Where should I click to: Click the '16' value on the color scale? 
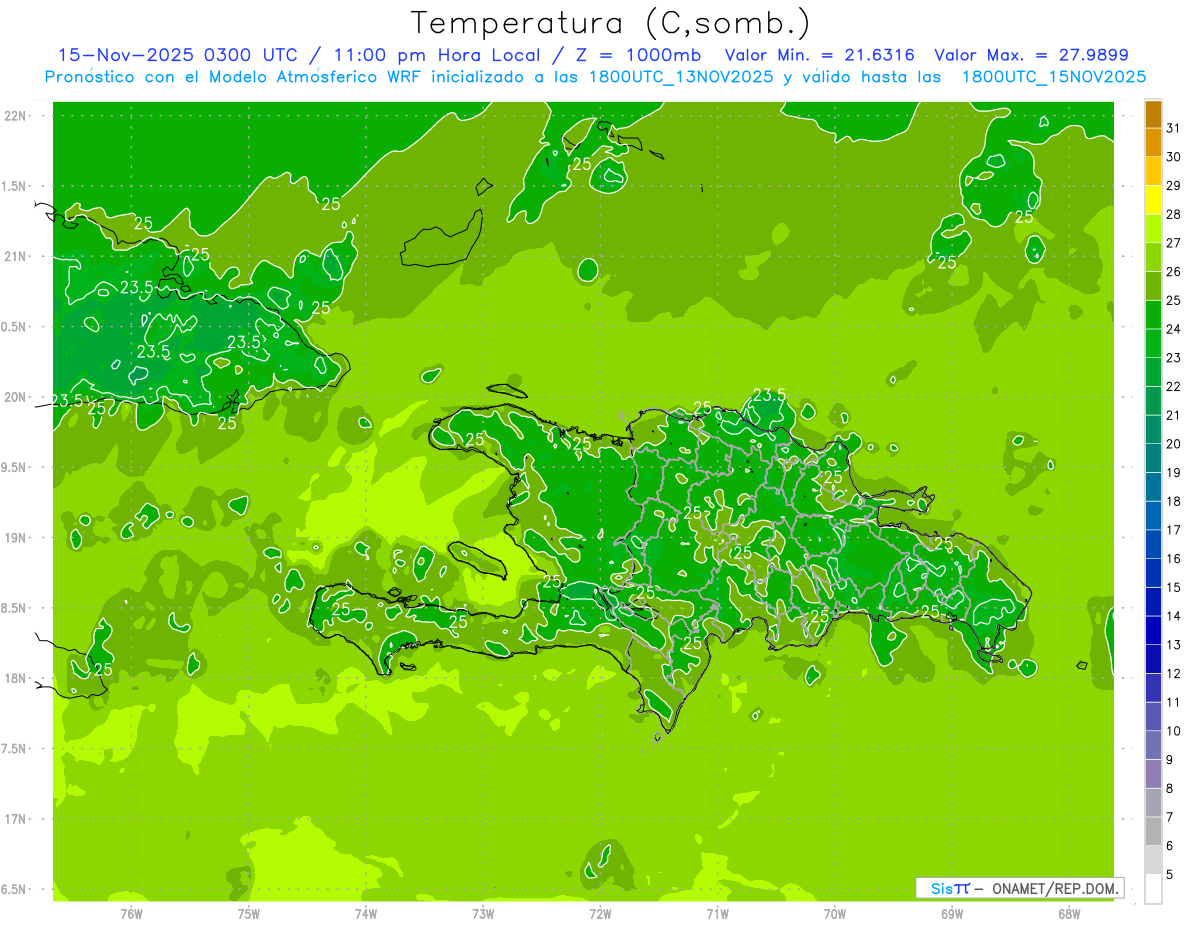[1174, 558]
